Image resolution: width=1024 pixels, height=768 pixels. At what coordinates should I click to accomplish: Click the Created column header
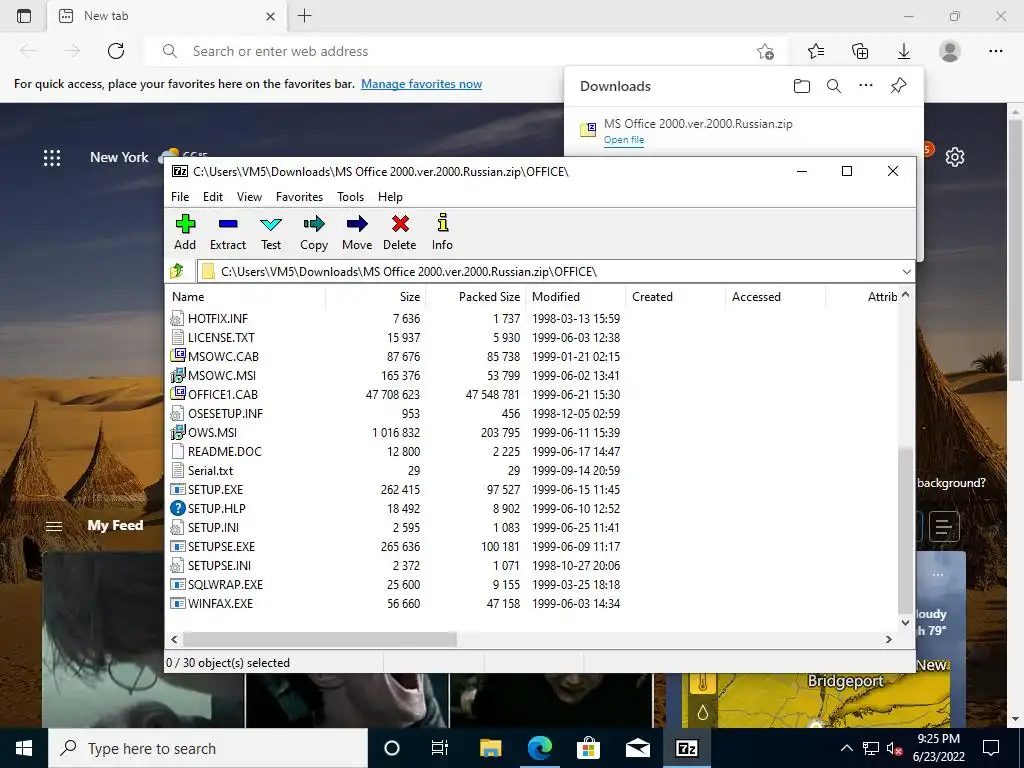coord(675,296)
